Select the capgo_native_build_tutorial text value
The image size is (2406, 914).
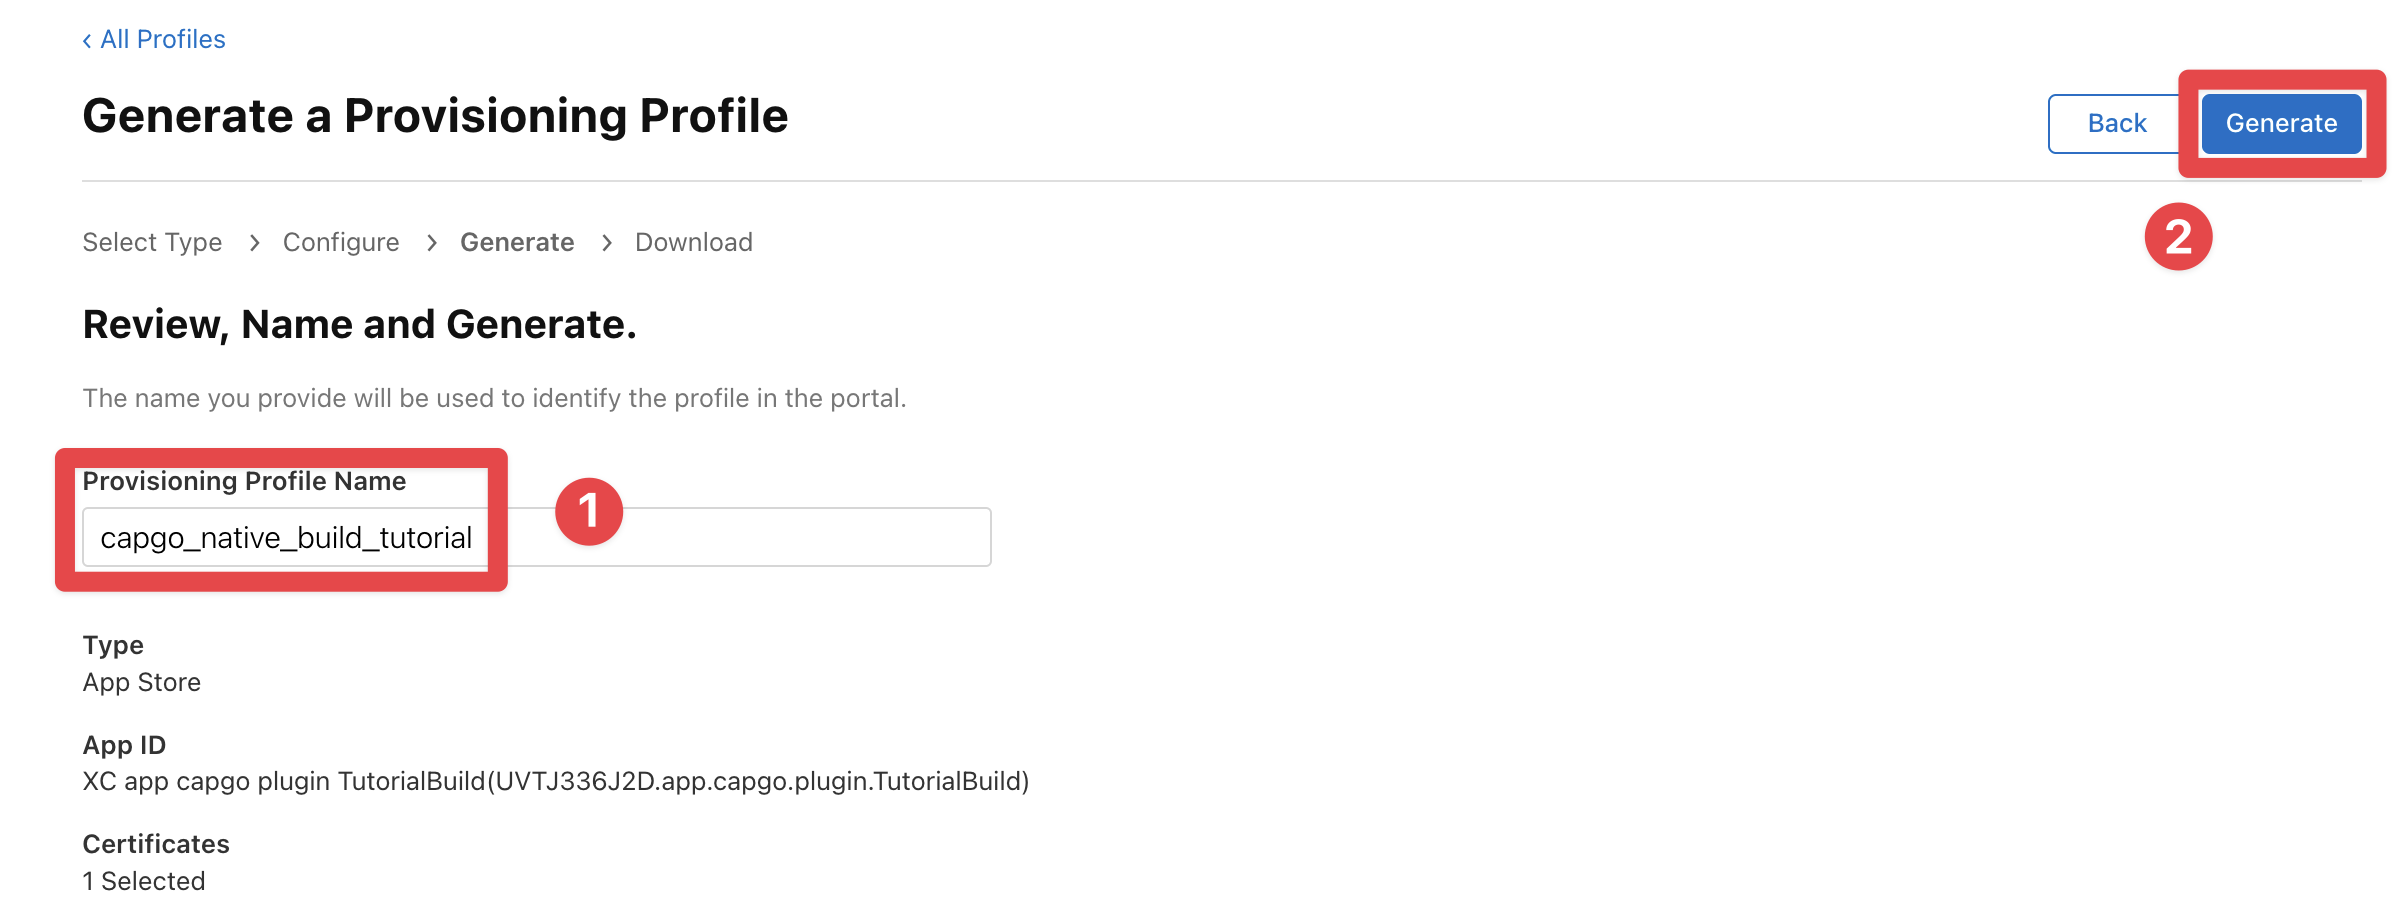[x=285, y=537]
